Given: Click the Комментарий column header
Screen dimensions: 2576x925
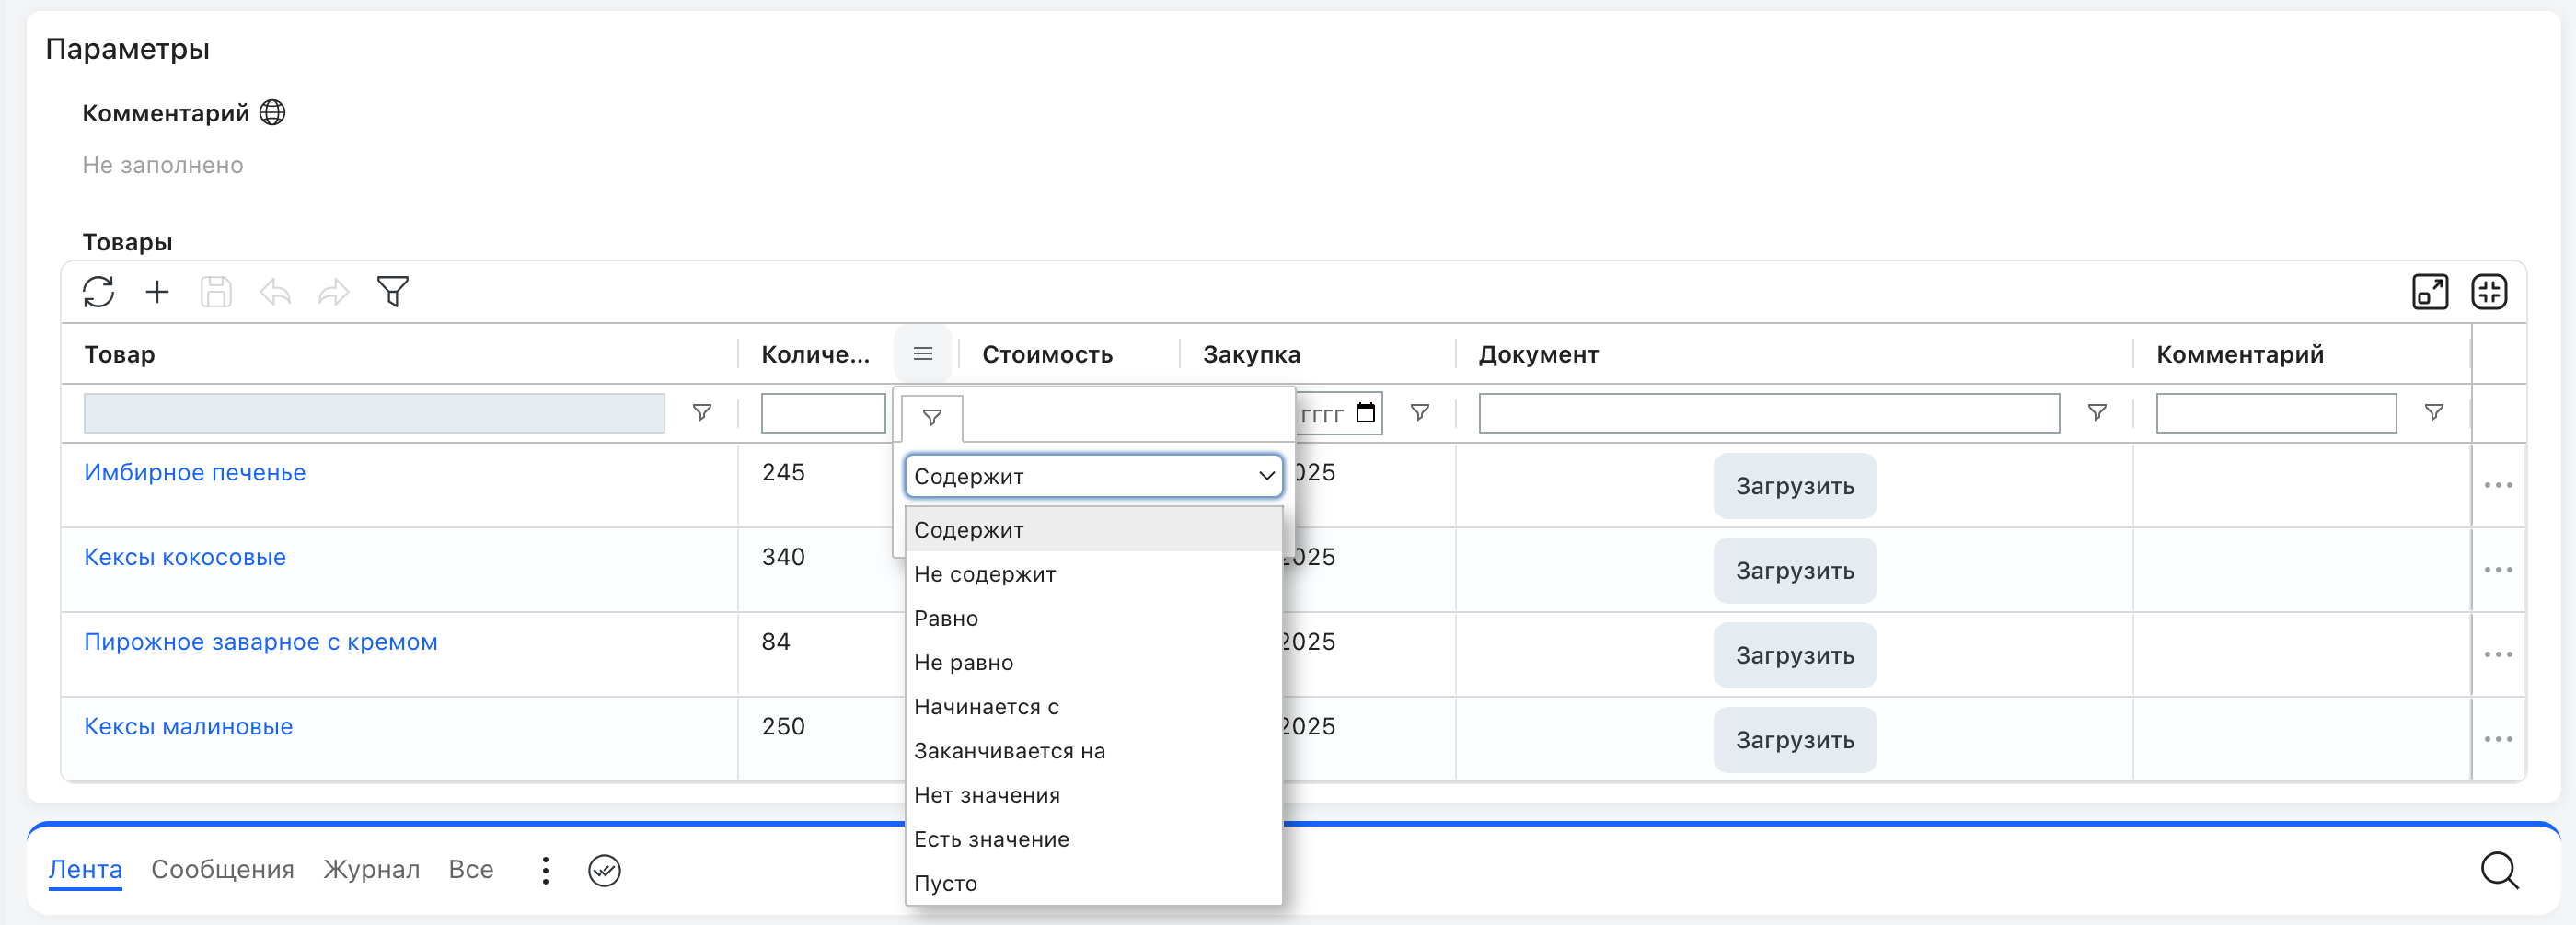Looking at the screenshot, I should (x=2239, y=354).
